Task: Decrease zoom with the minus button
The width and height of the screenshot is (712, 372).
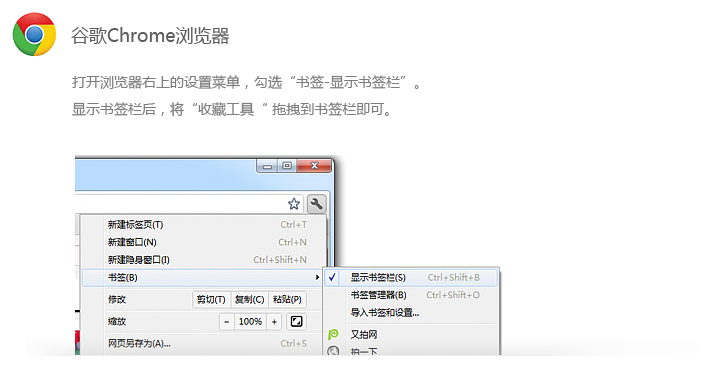Action: click(x=227, y=322)
